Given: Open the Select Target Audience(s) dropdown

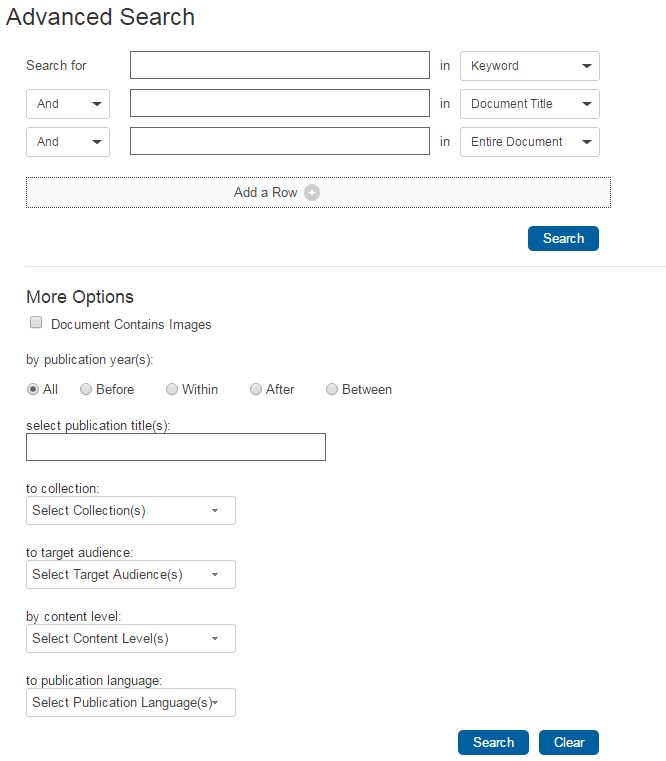Looking at the screenshot, I should (130, 575).
